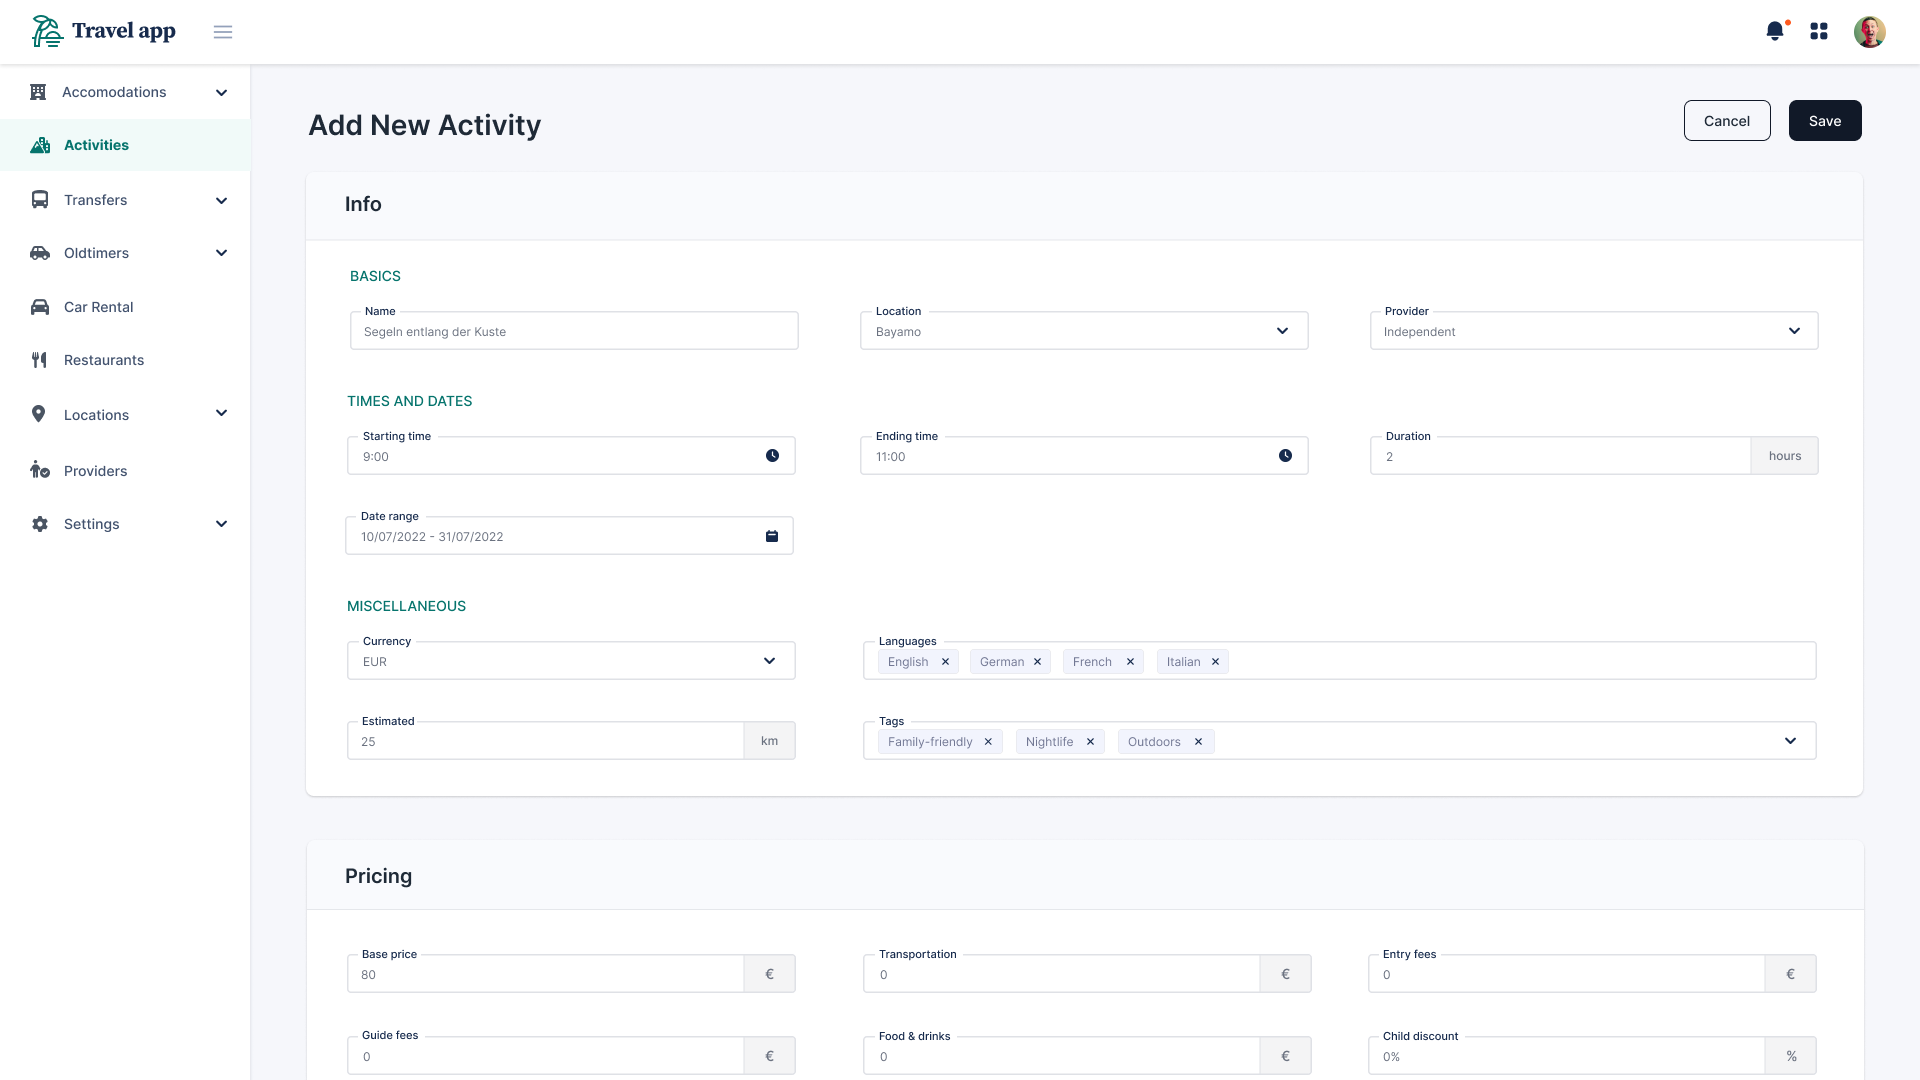Edit the Food & drinks field
The image size is (1920, 1080).
click(1061, 1056)
